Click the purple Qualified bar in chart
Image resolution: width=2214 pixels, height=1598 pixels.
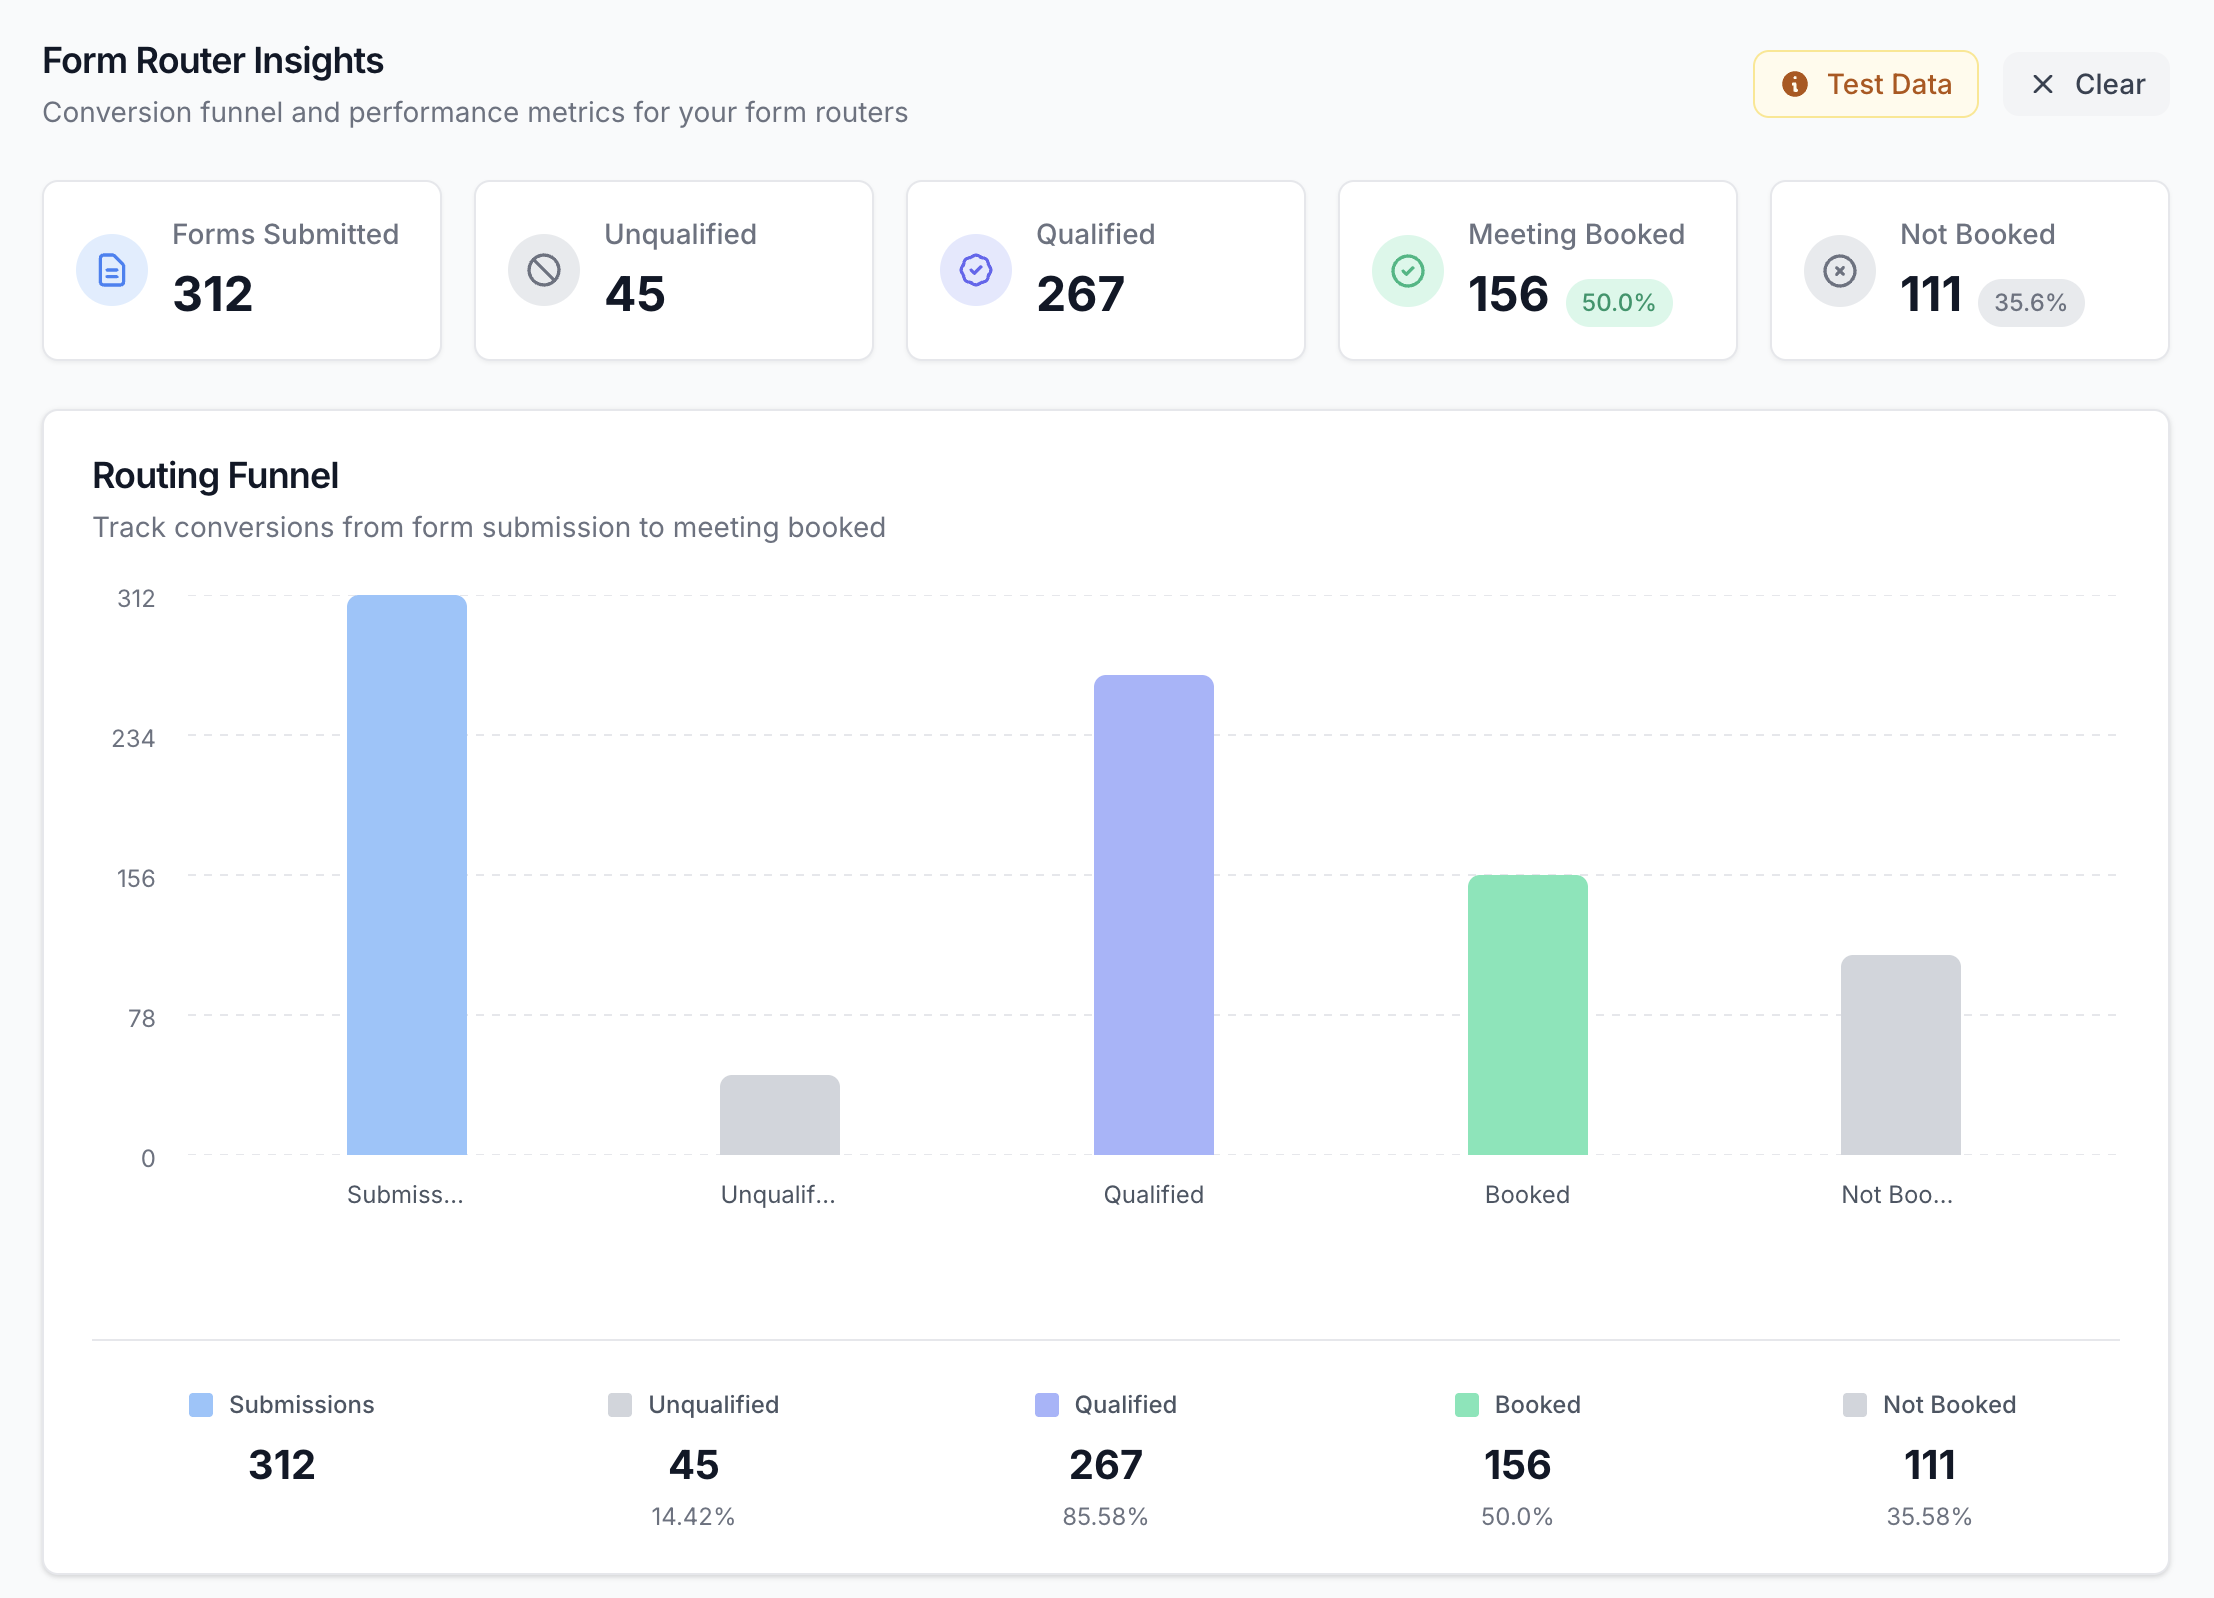(x=1154, y=915)
